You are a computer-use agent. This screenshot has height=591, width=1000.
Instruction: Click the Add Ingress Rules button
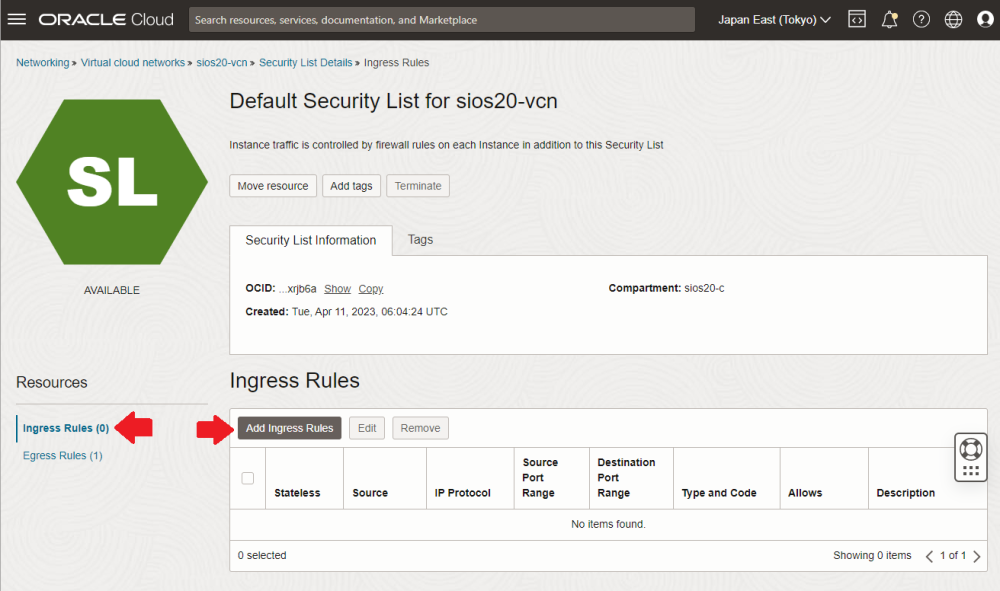pos(289,428)
